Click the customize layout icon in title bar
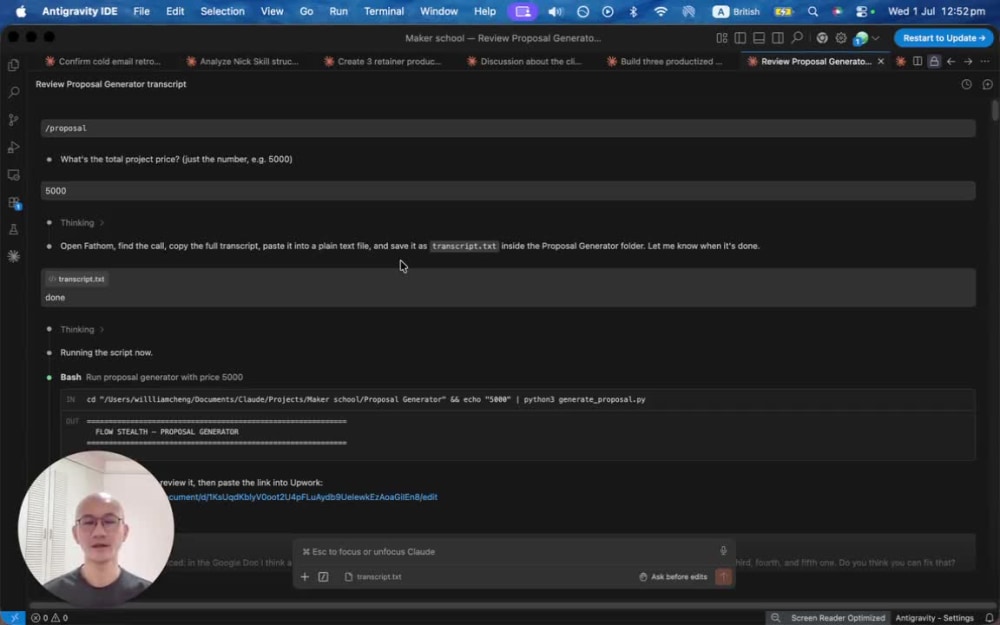This screenshot has width=1000, height=625. (x=722, y=38)
